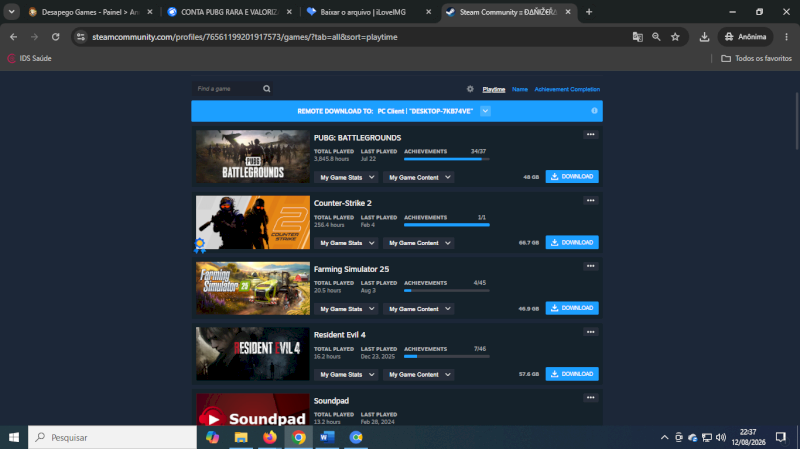Click Resident Evil 4 achievements progress bar
Screen dimensions: 800x449
pos(446,357)
